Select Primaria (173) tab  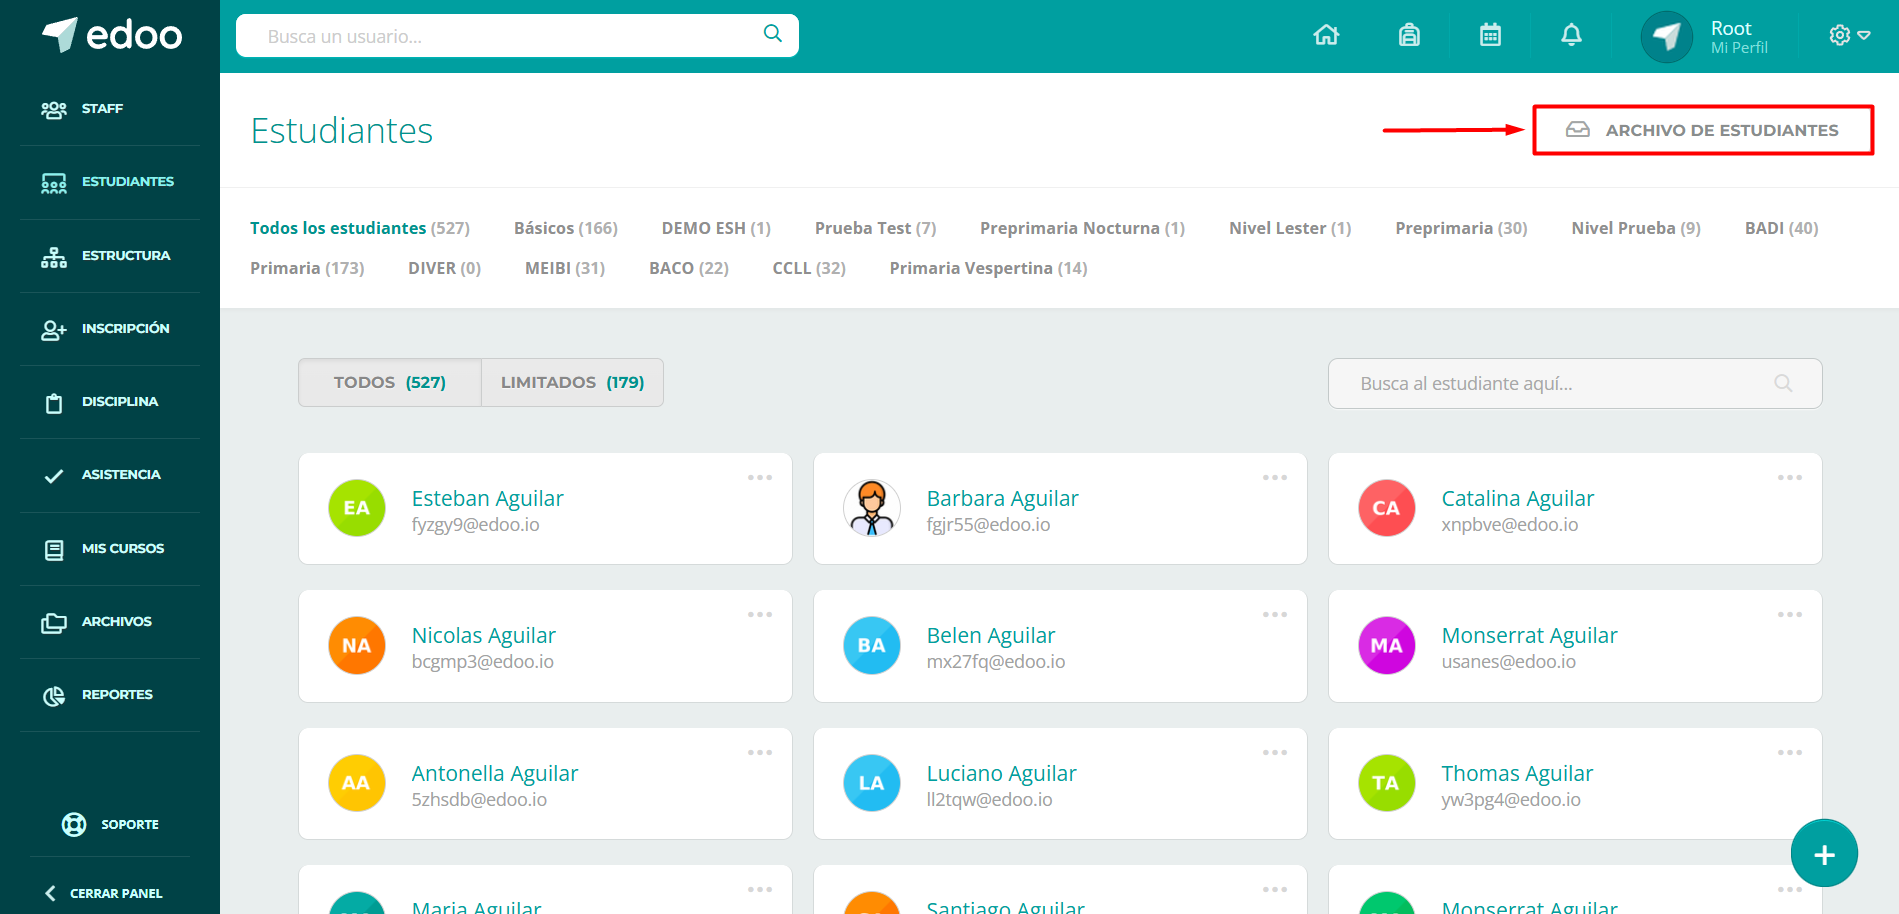[x=307, y=268]
